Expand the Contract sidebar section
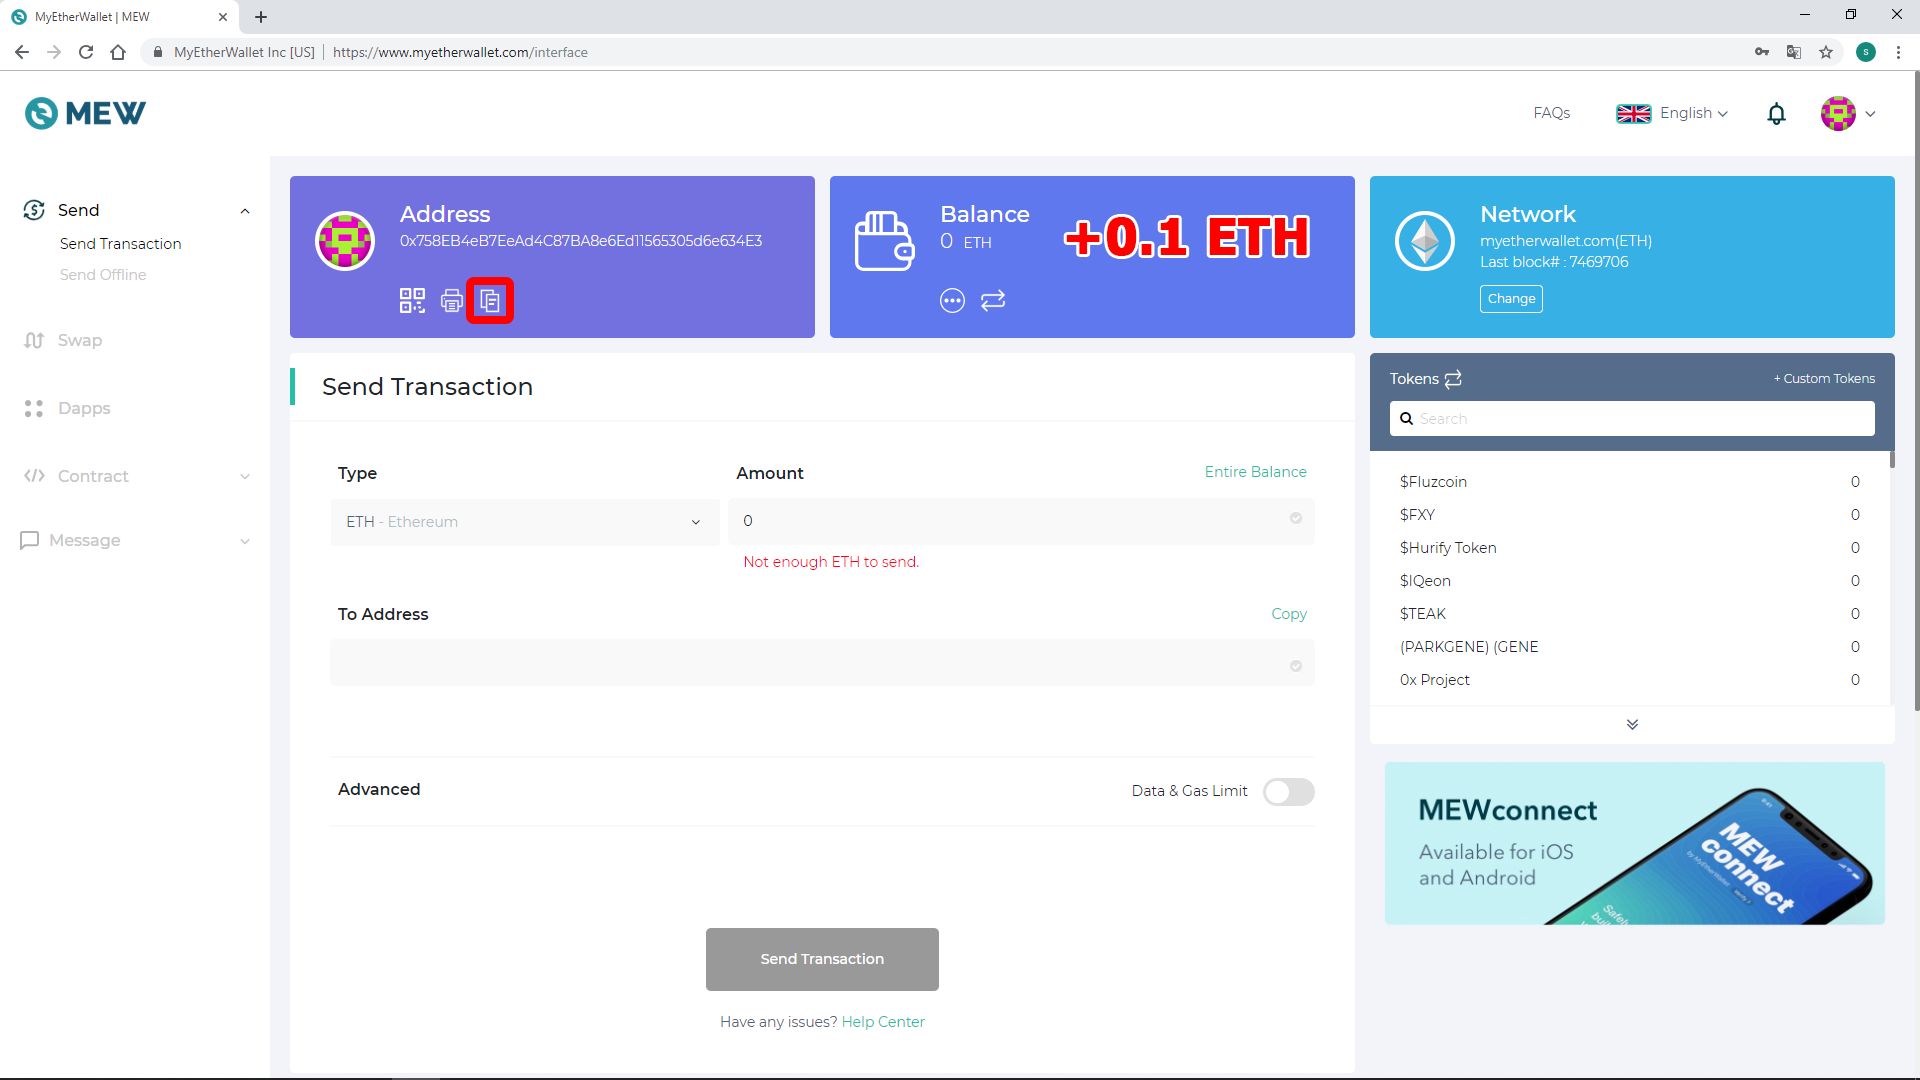Viewport: 1920px width, 1080px height. [x=245, y=477]
